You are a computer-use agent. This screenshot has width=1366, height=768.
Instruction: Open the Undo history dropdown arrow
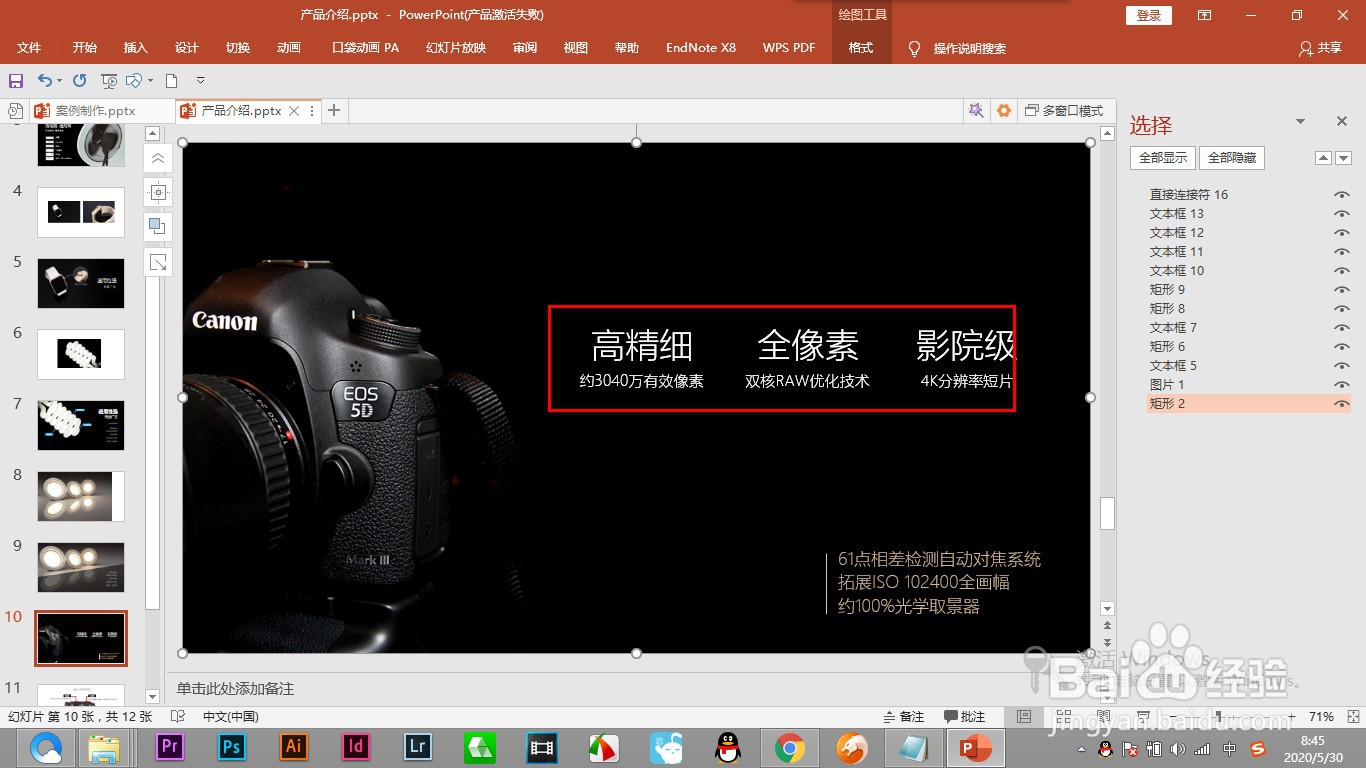pos(59,81)
